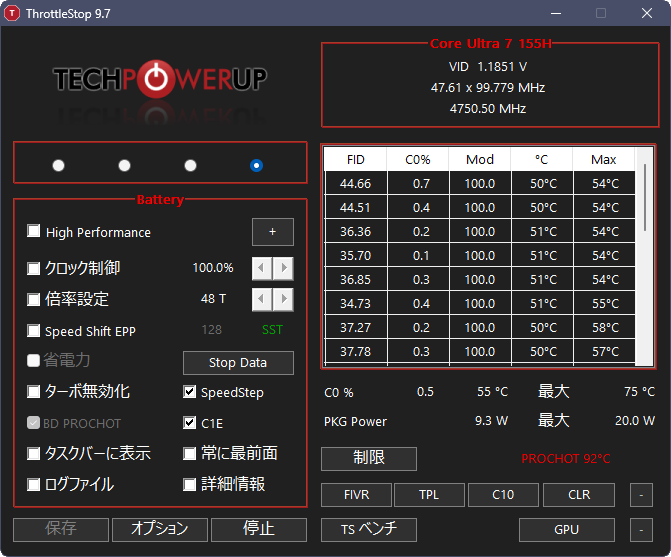Screen dimensions: 671x557
Task: Click the Speed Shift EPP value 128
Action: pyautogui.click(x=212, y=330)
